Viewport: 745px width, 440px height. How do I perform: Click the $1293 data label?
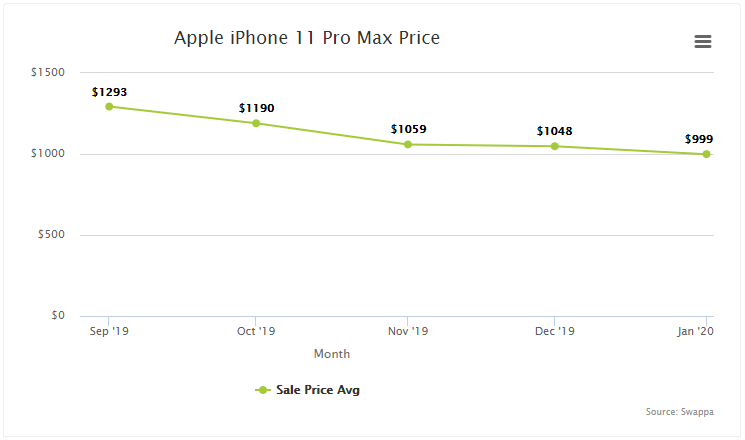[x=109, y=92]
